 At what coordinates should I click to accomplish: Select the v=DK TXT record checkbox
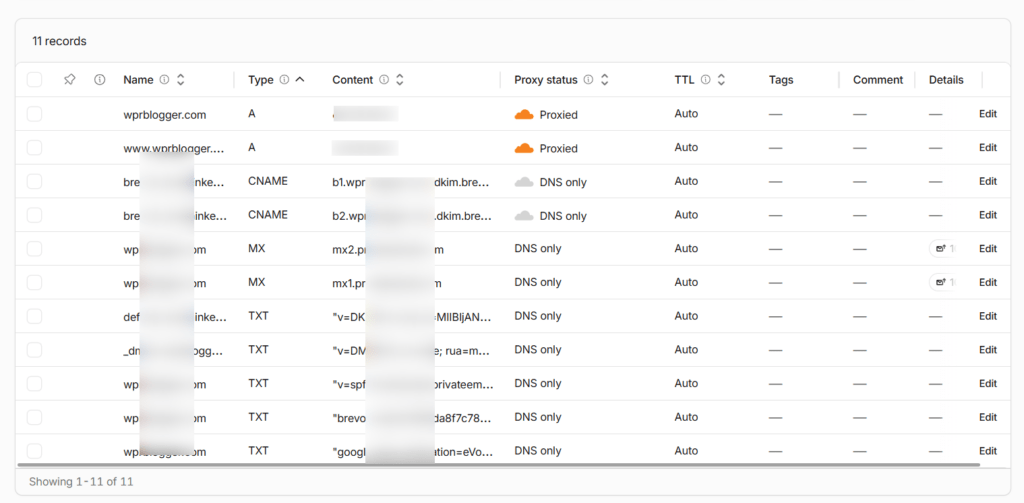tap(34, 316)
